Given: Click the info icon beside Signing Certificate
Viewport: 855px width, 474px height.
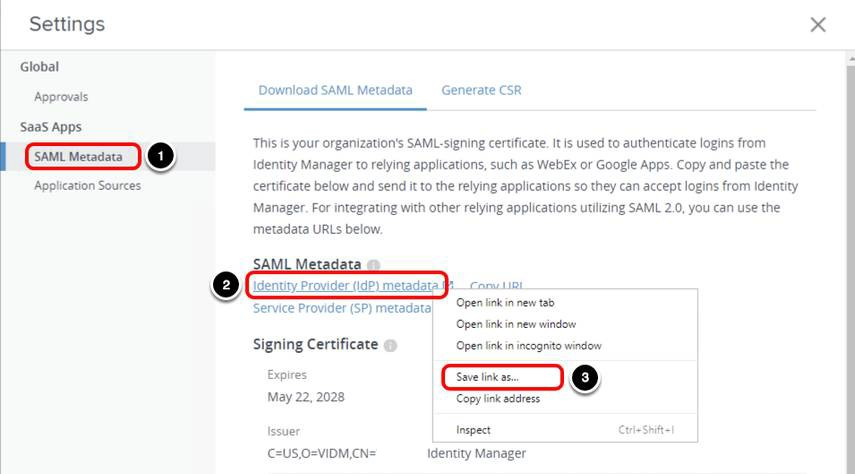Looking at the screenshot, I should click(x=390, y=345).
